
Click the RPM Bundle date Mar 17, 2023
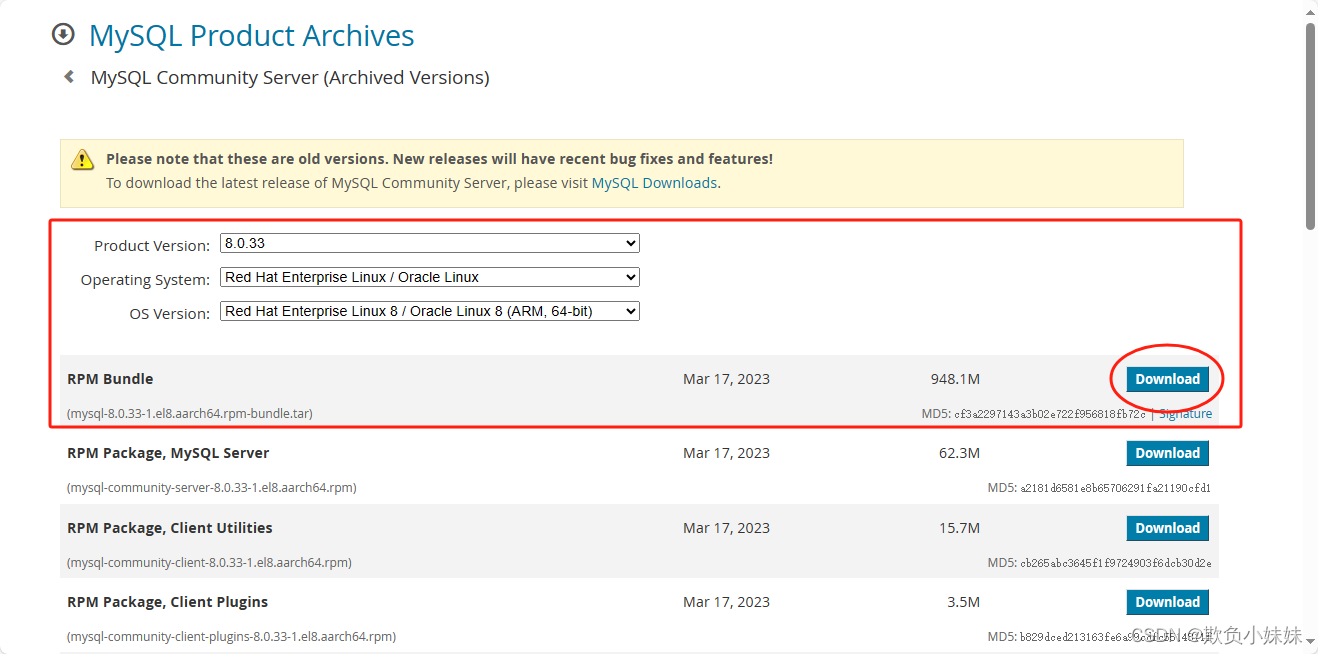tap(726, 379)
